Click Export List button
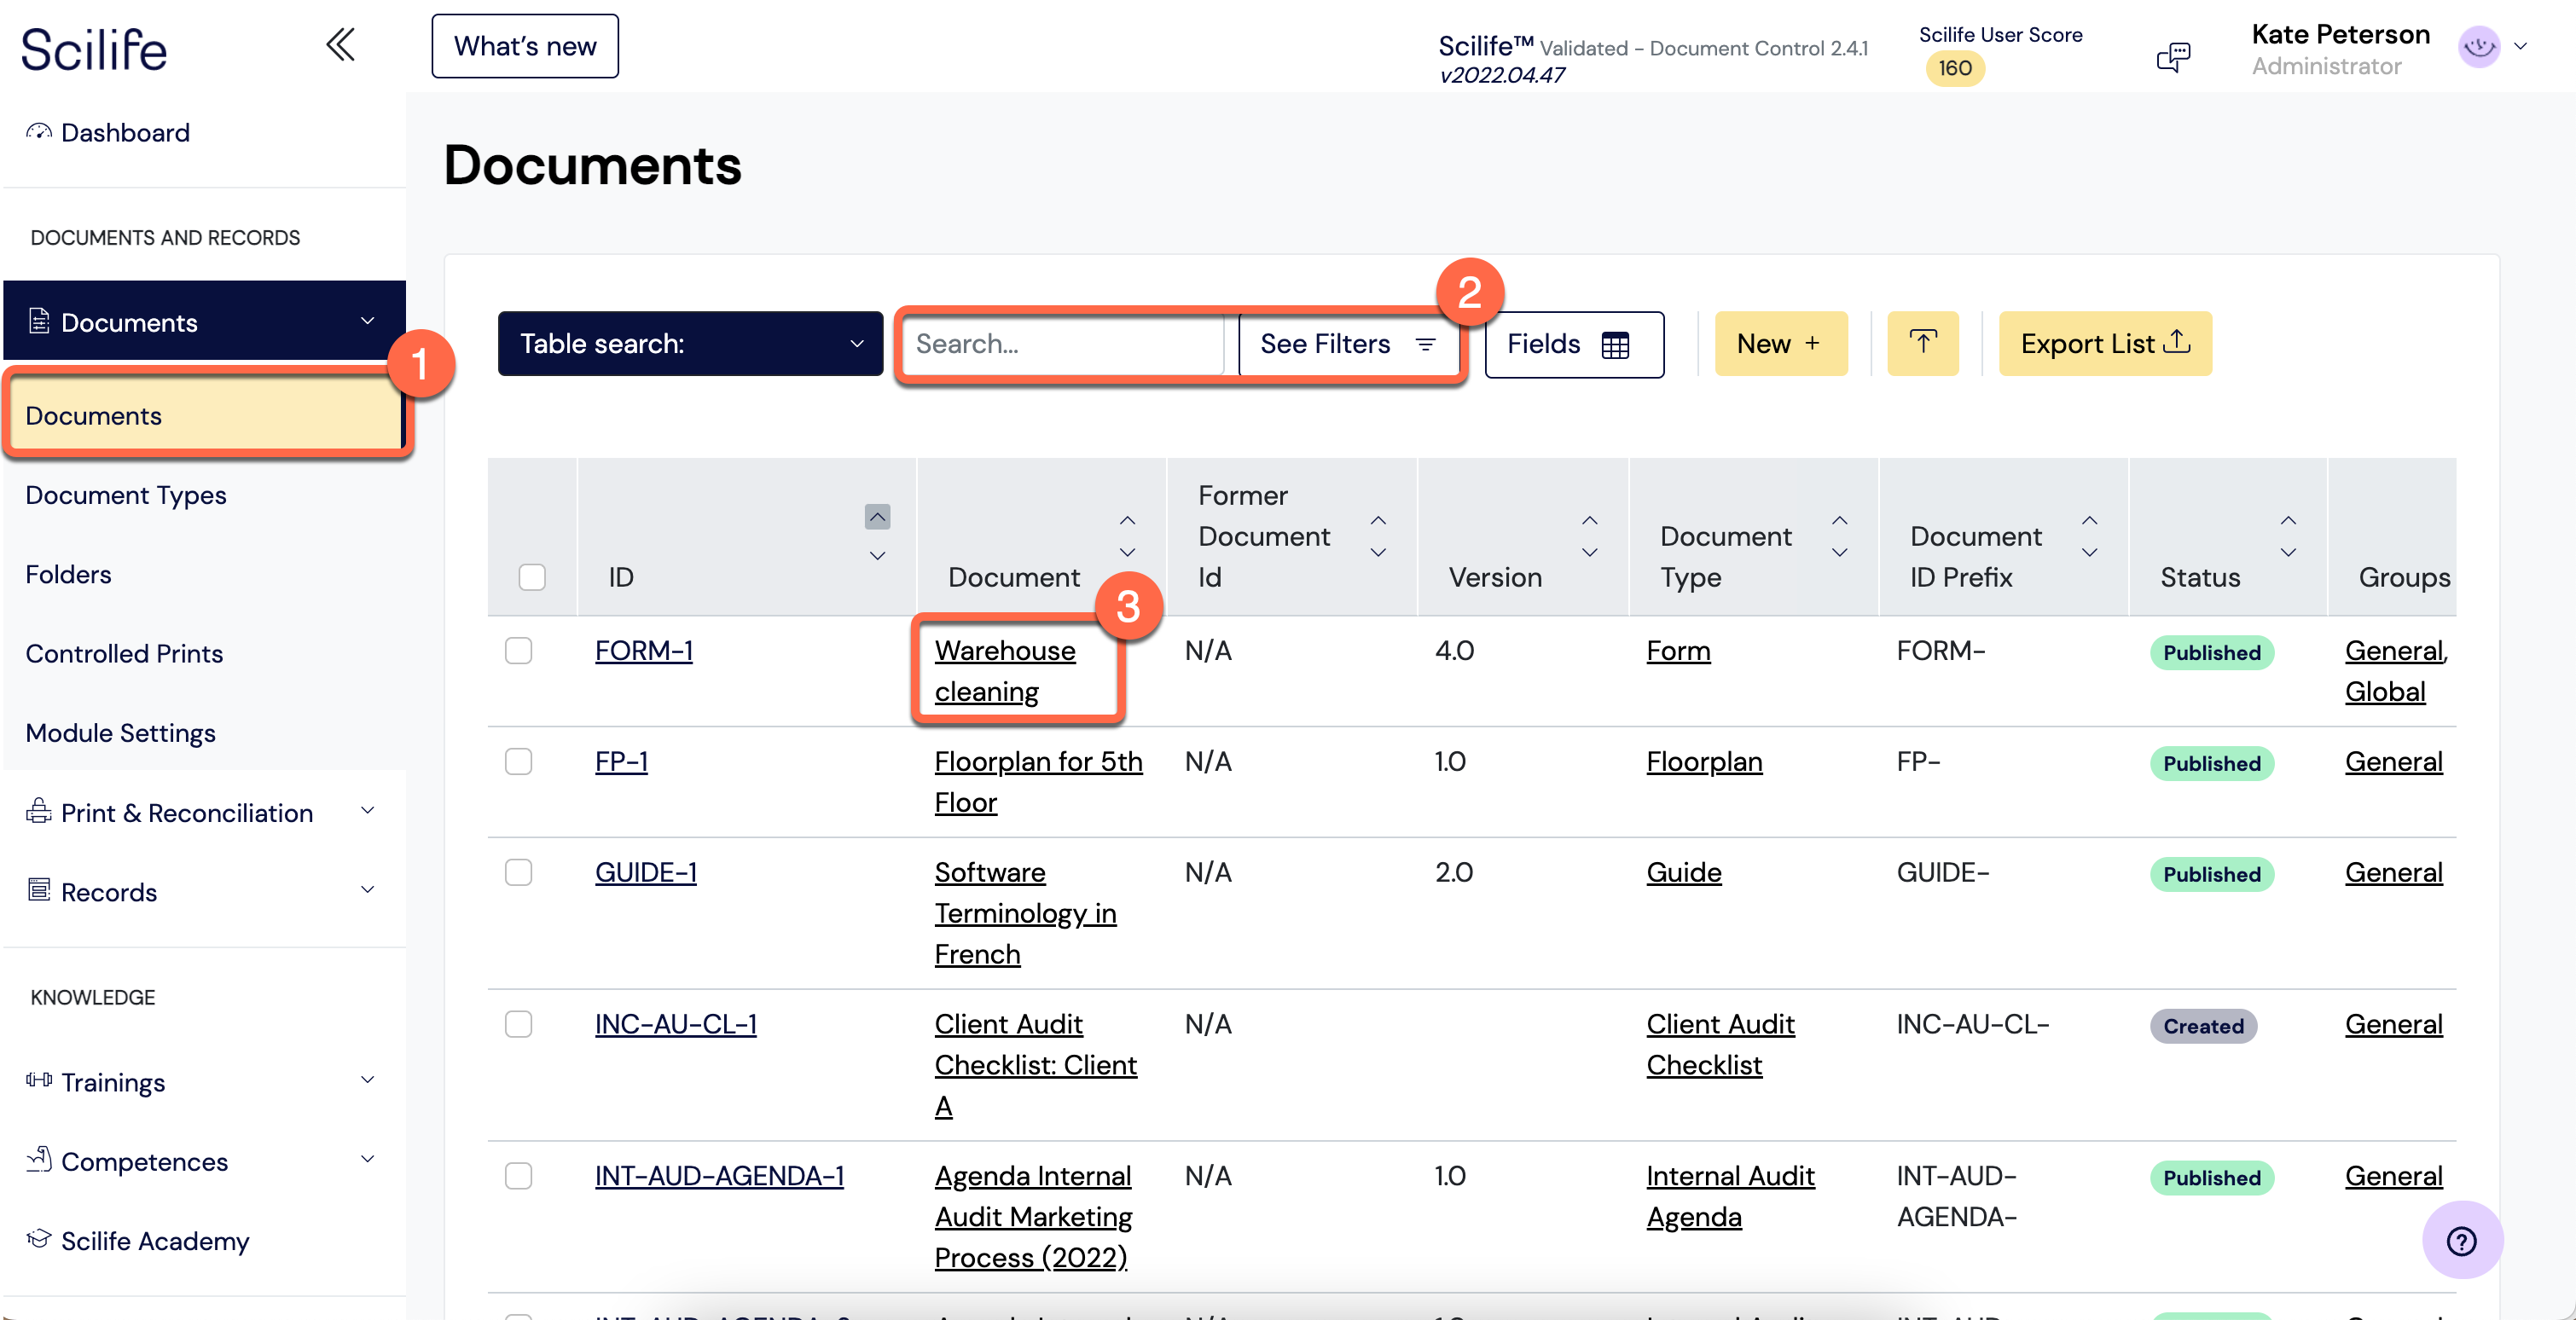The image size is (2576, 1320). 2104,343
